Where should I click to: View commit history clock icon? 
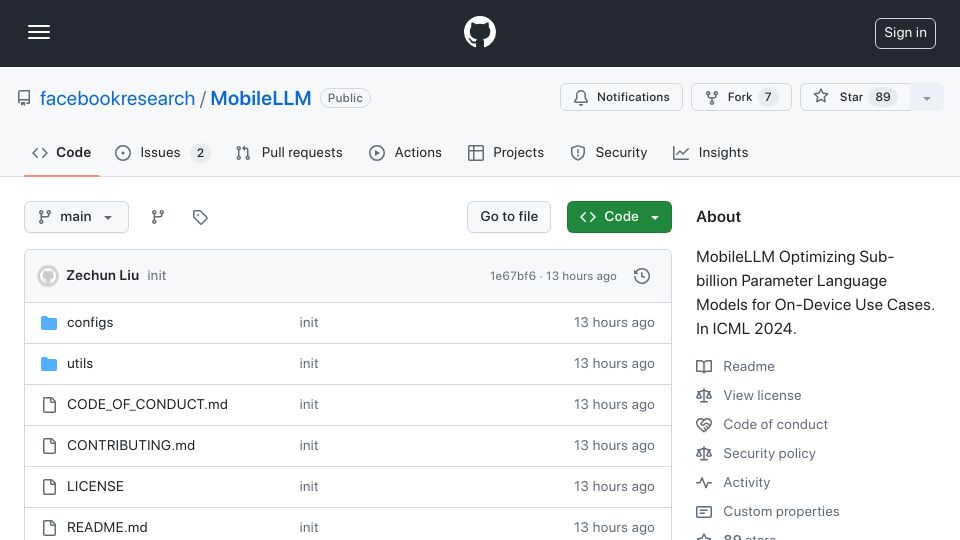[642, 276]
